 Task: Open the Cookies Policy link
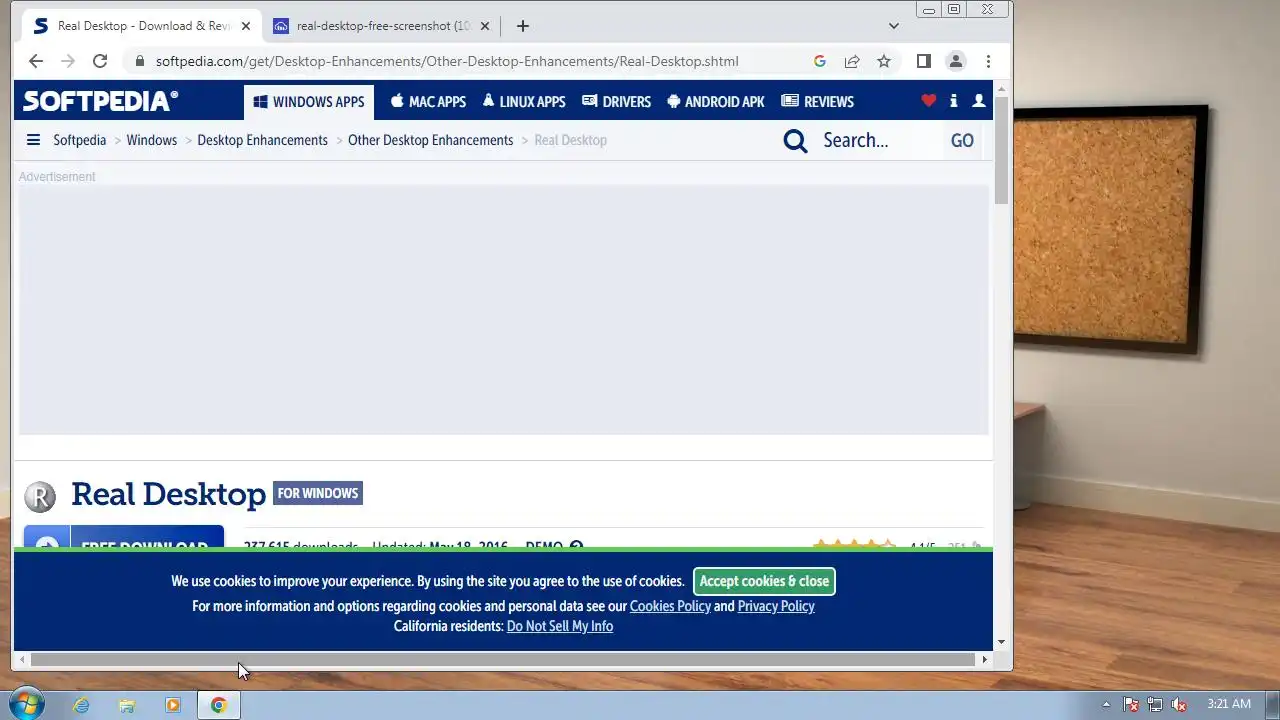pyautogui.click(x=670, y=606)
